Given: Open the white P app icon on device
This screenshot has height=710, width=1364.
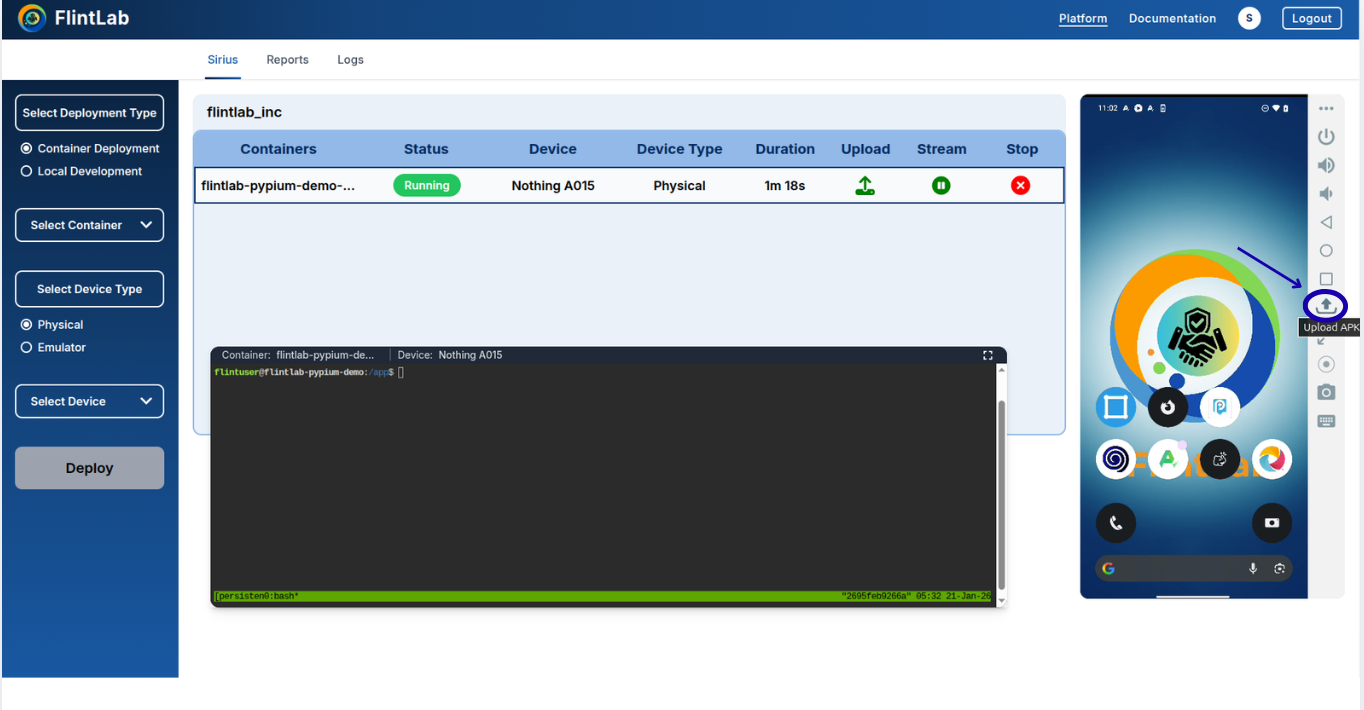Looking at the screenshot, I should pyautogui.click(x=1220, y=407).
